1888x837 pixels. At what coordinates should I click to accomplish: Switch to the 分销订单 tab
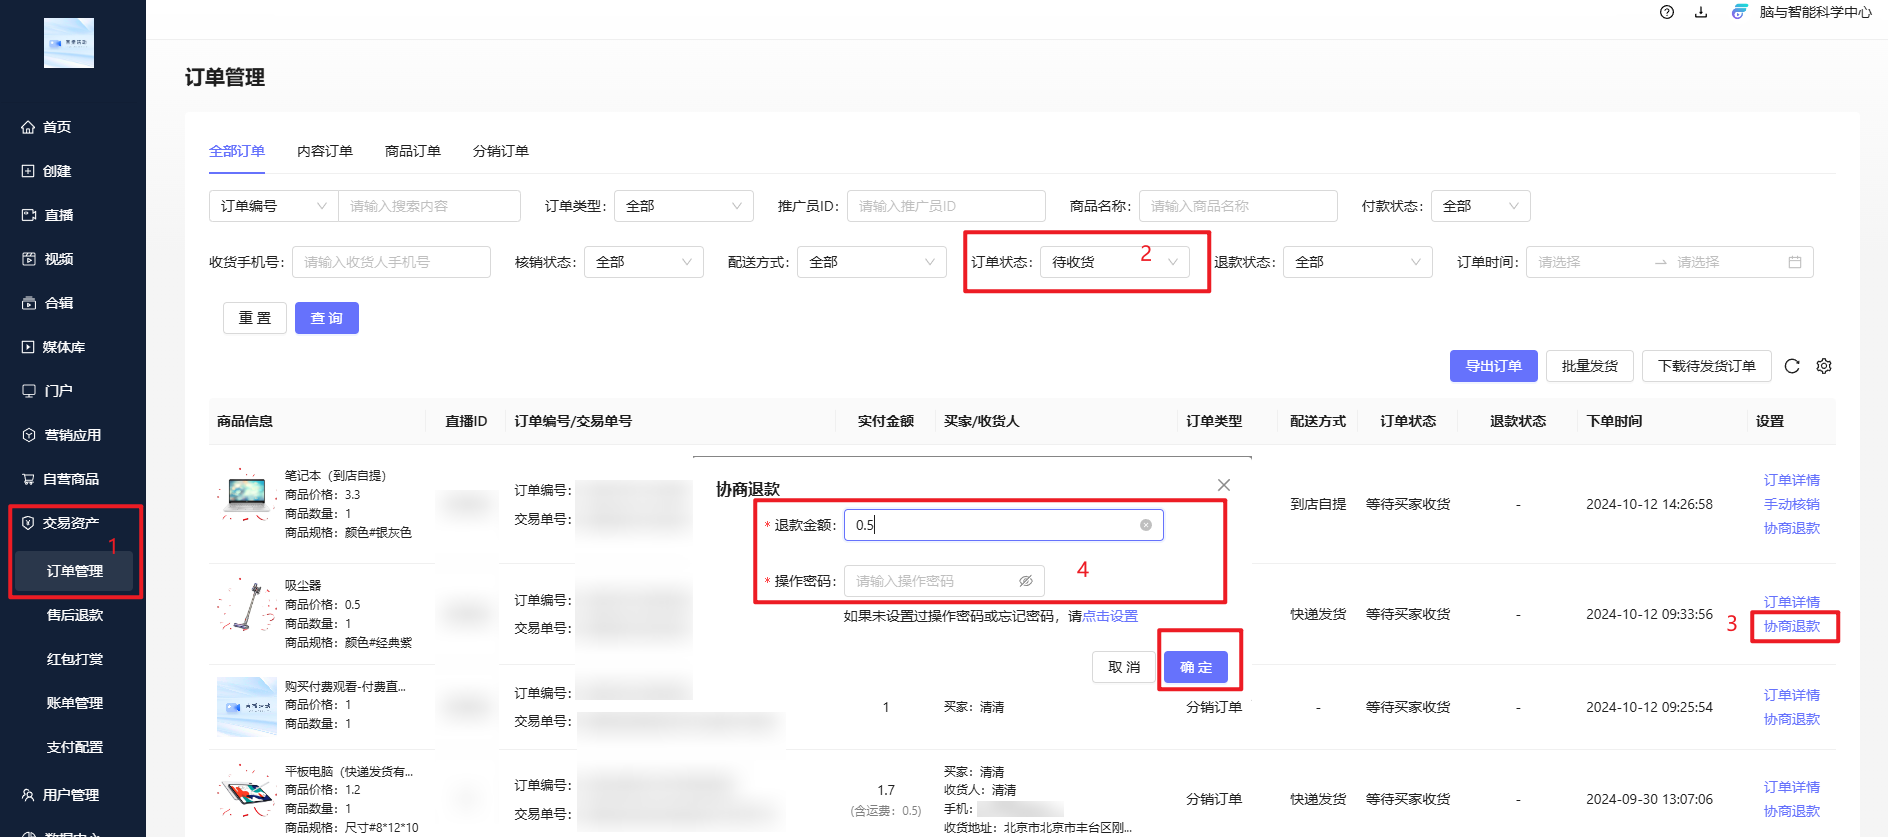coord(501,151)
